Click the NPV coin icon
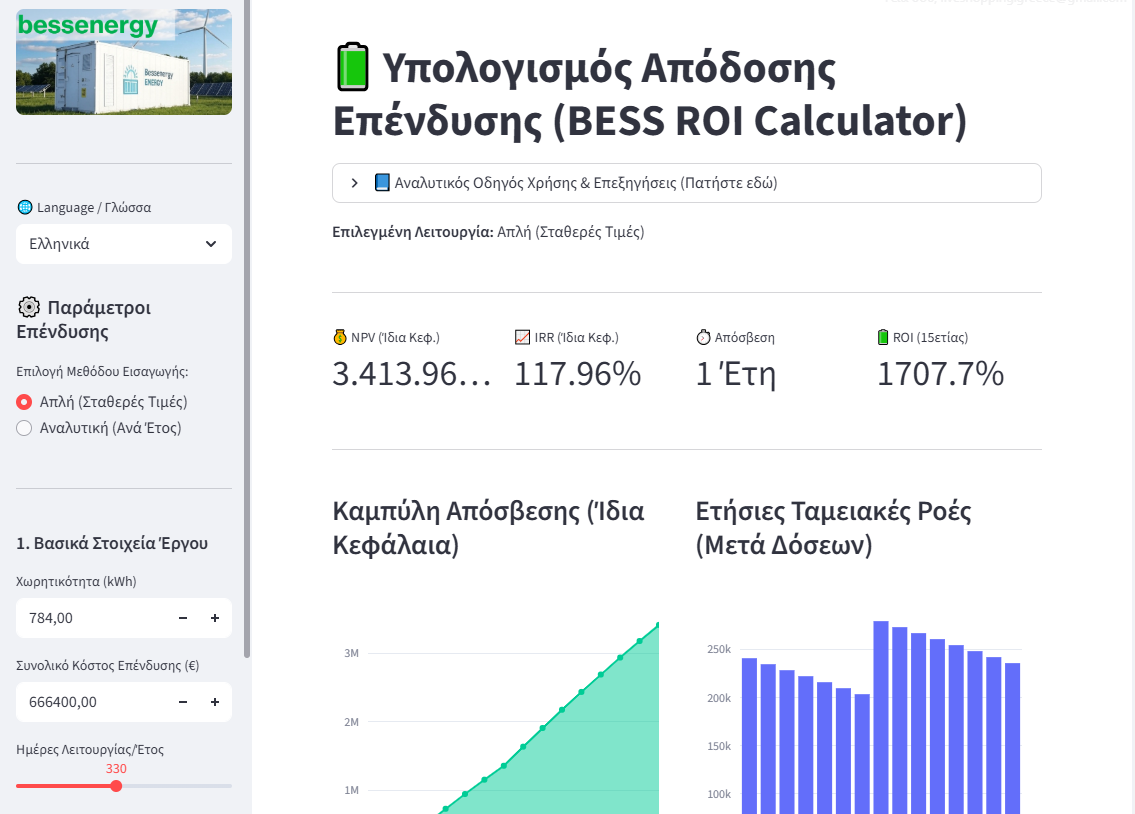1135x814 pixels. click(340, 338)
